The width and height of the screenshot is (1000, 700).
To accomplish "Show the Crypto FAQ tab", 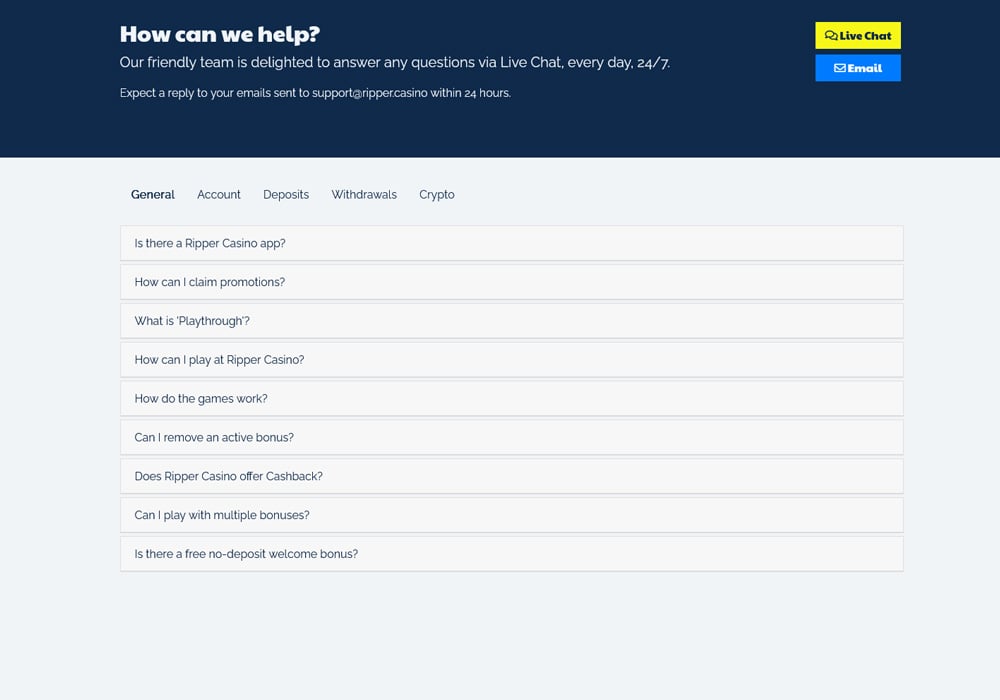I will 437,194.
